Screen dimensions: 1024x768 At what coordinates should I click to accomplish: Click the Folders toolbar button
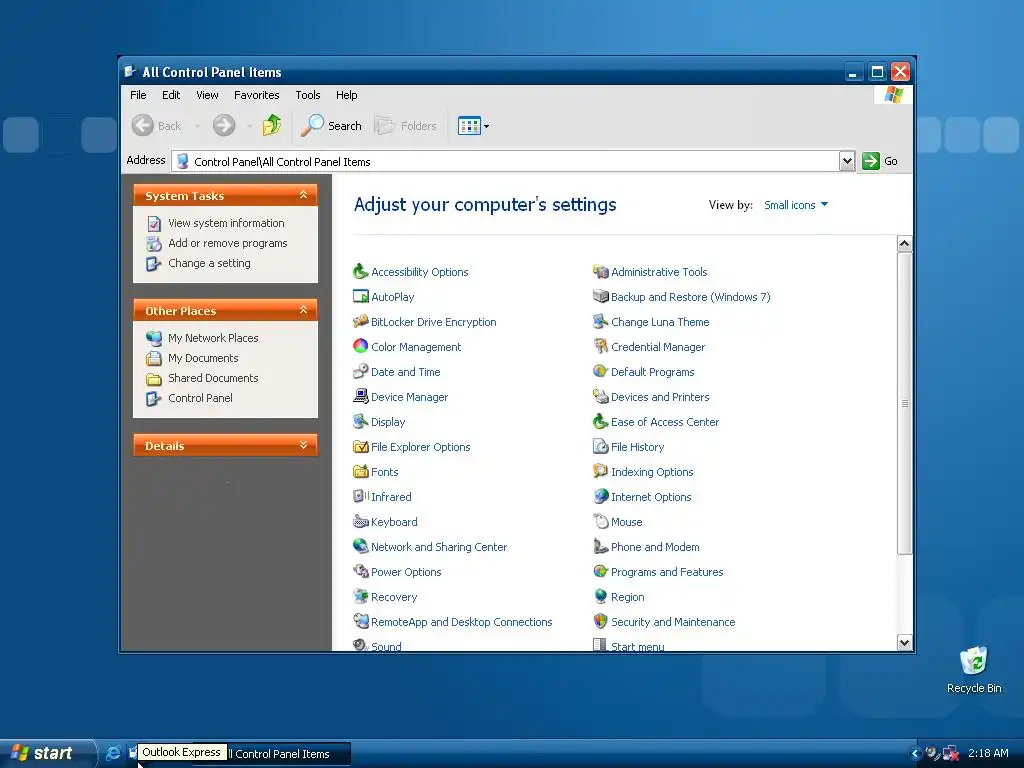(406, 125)
